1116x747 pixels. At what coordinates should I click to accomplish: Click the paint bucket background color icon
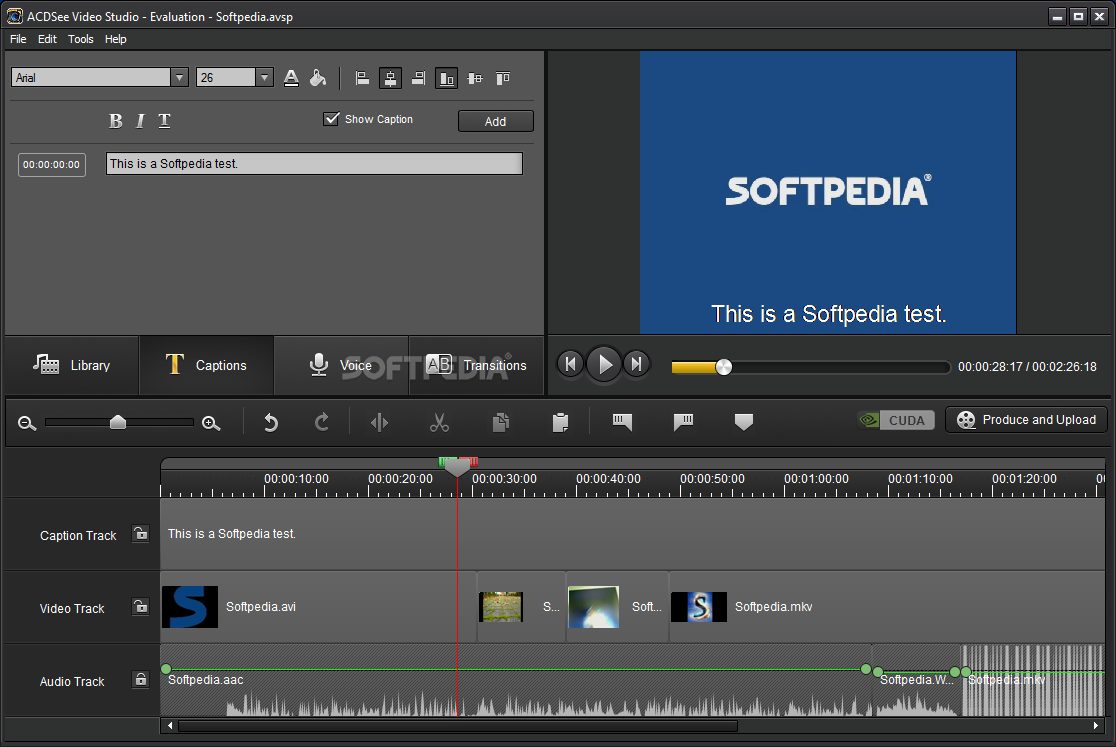point(318,78)
